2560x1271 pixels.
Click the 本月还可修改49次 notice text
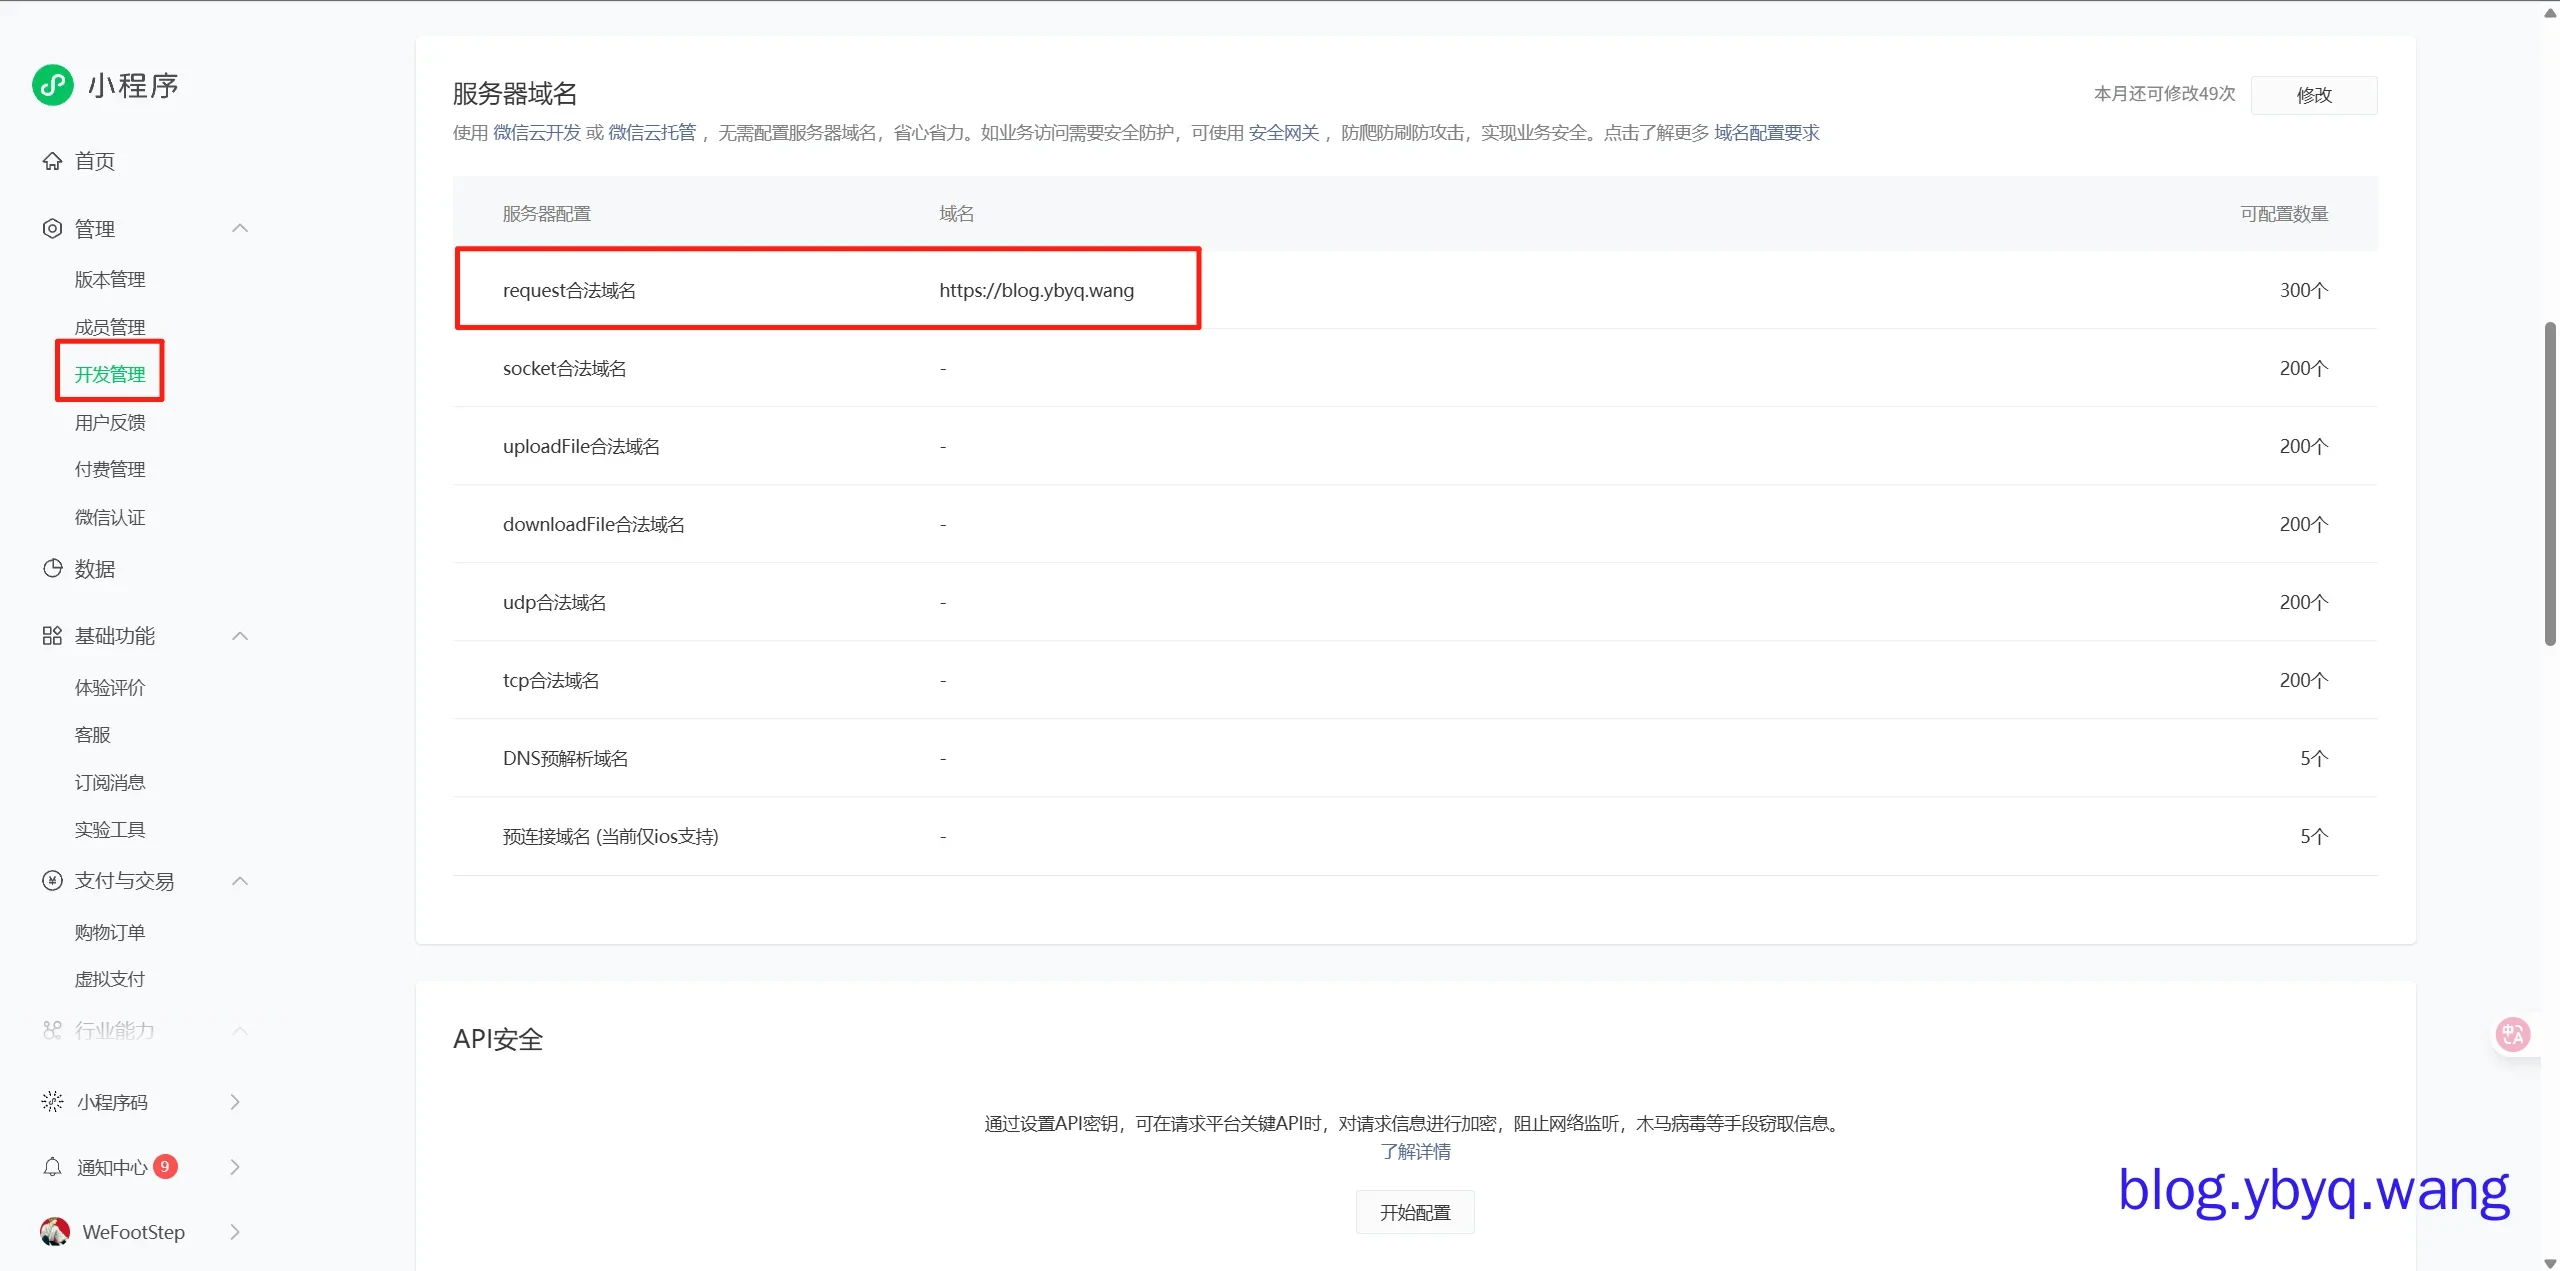[x=2164, y=94]
